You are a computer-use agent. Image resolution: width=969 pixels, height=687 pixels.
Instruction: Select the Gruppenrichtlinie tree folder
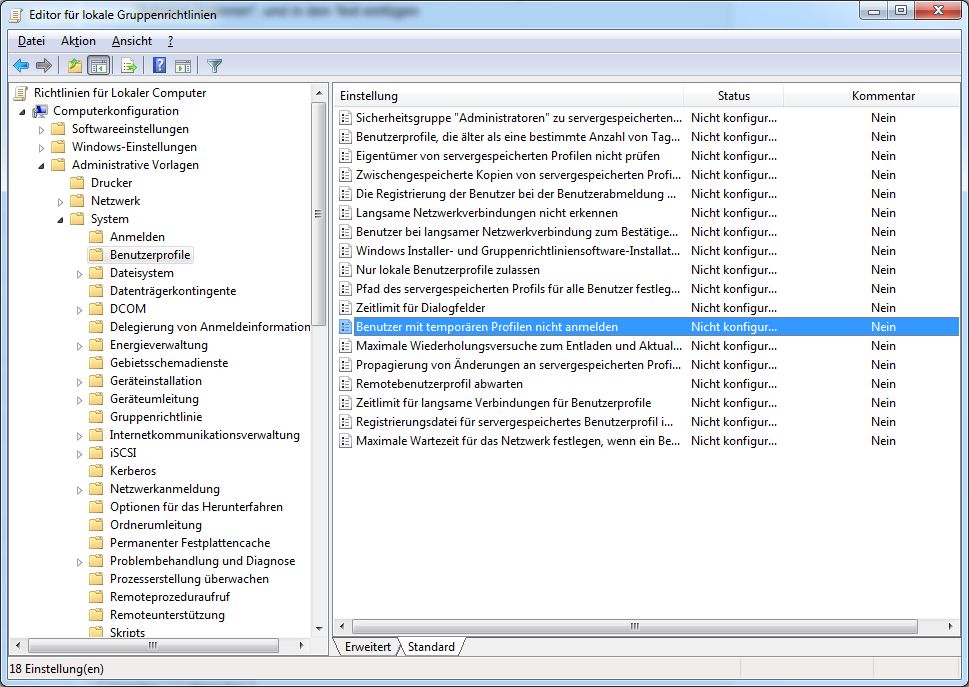(156, 417)
